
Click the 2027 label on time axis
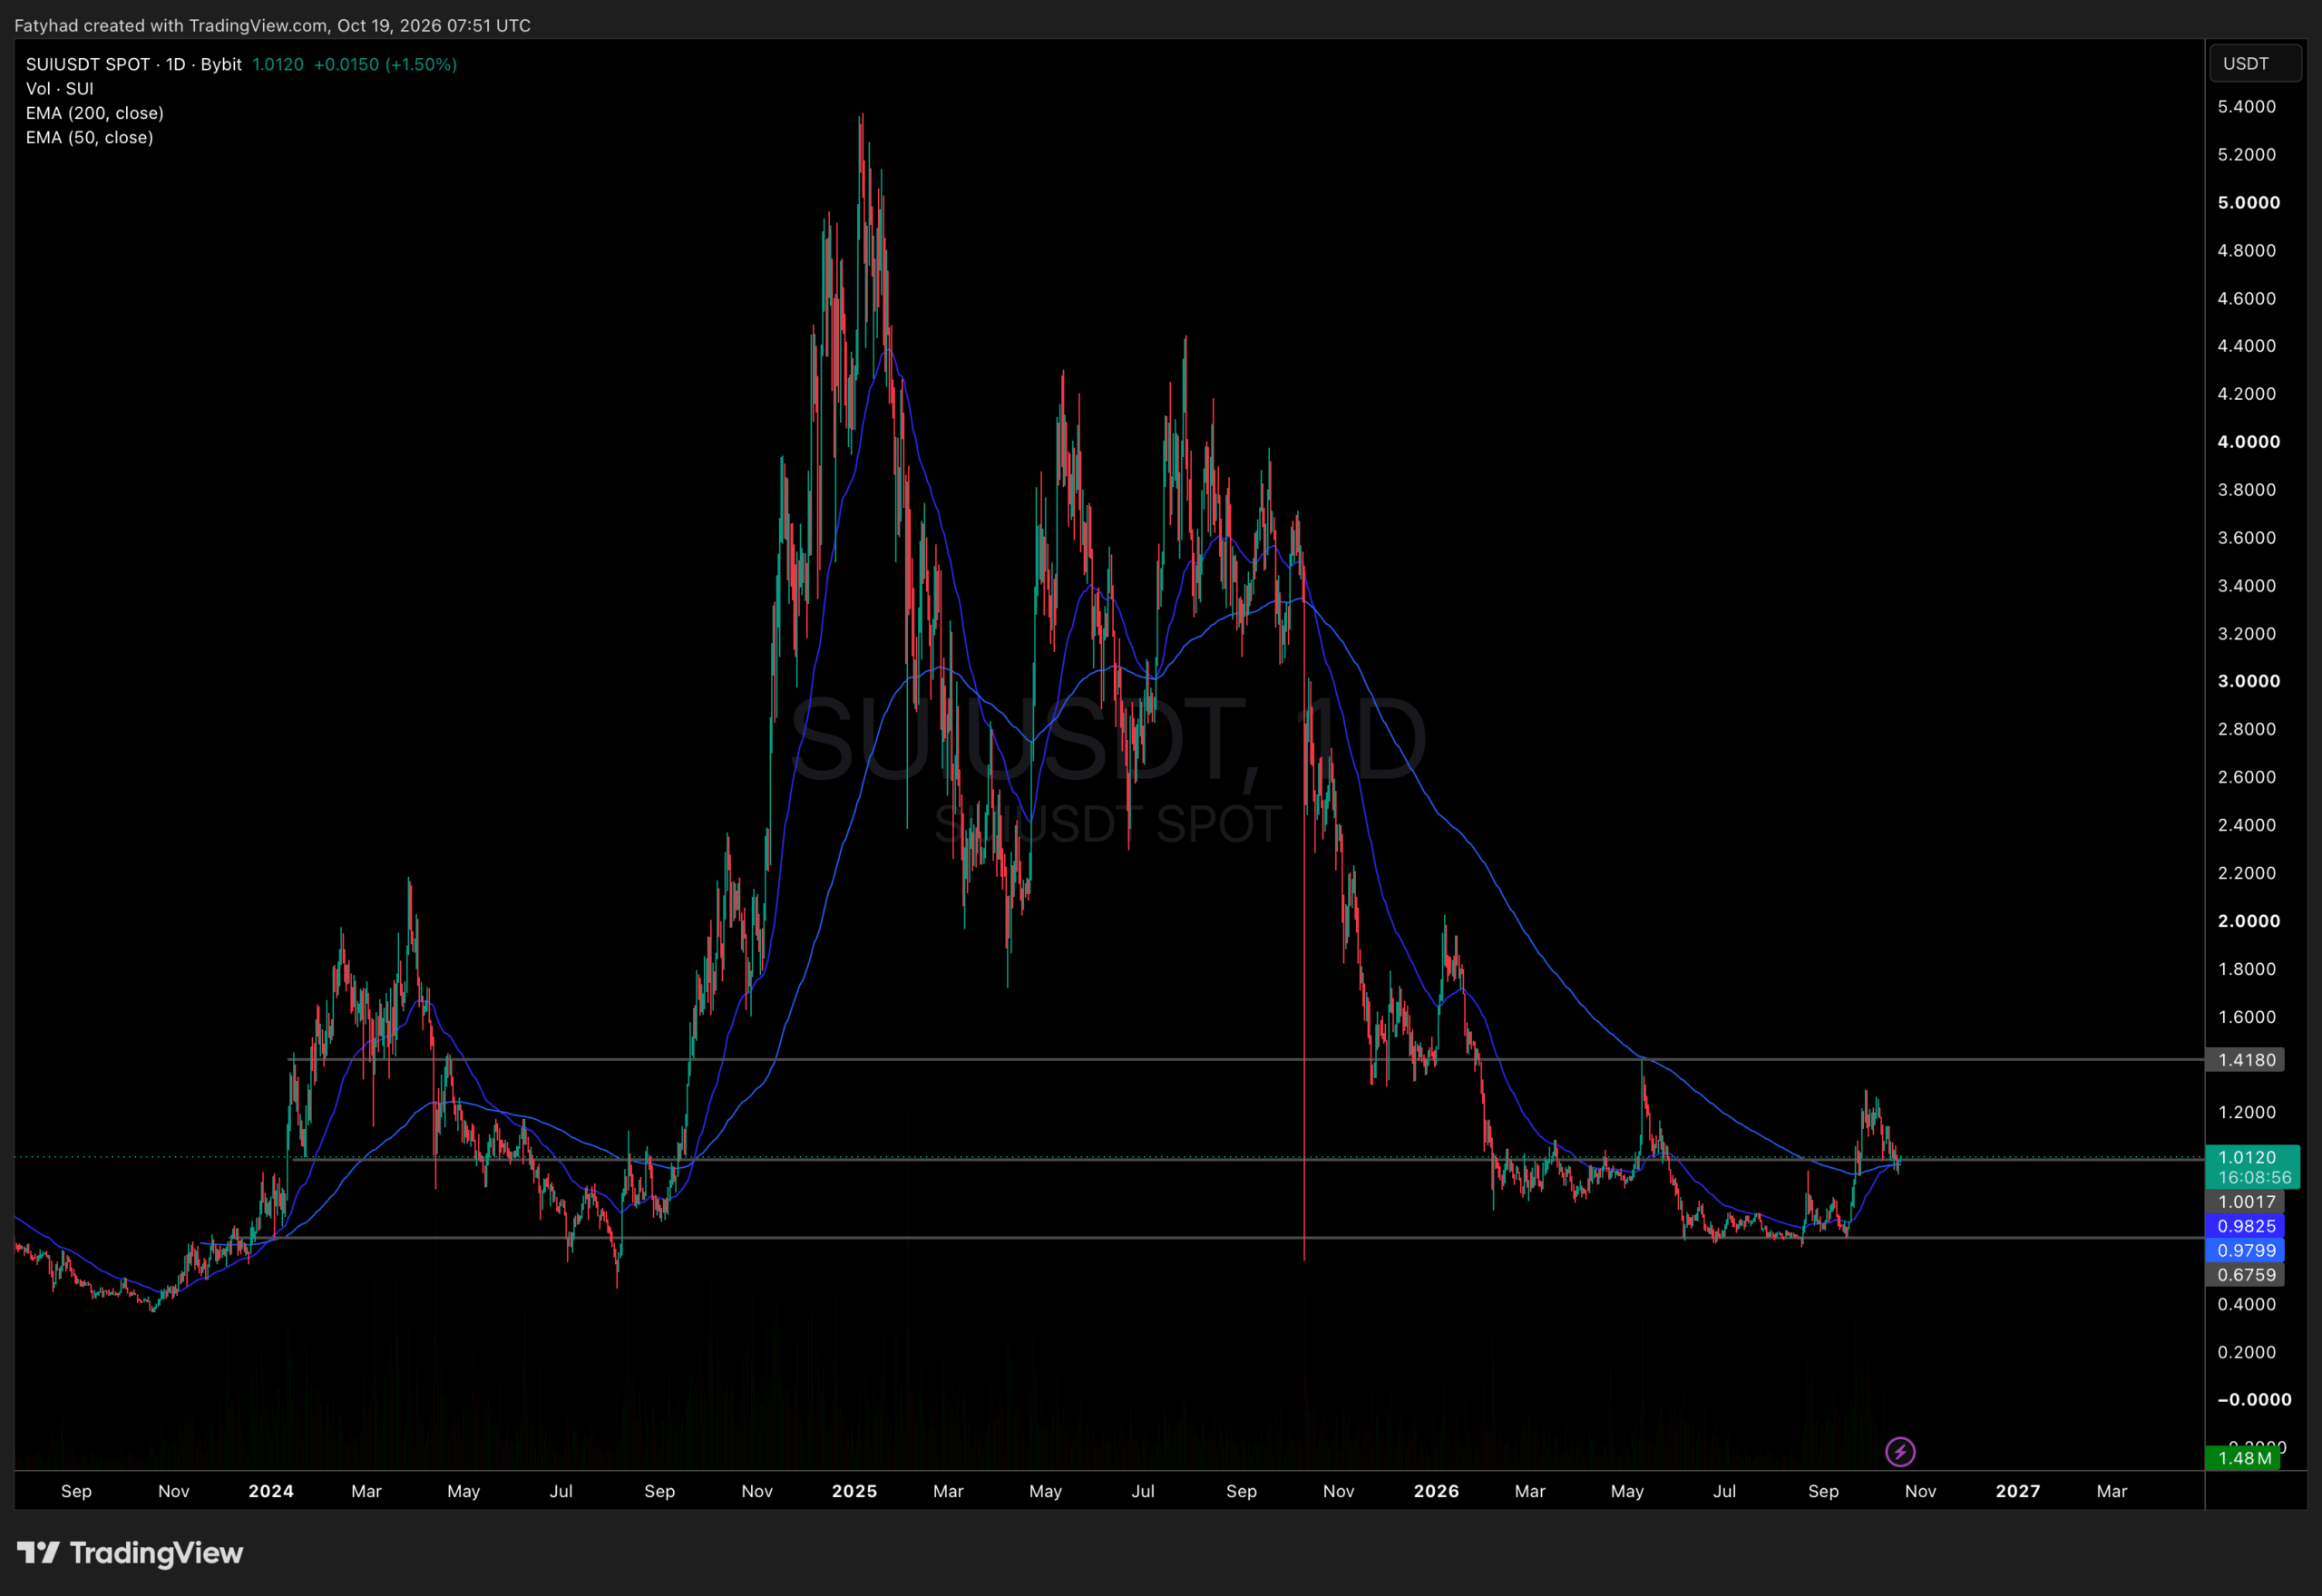[2018, 1491]
